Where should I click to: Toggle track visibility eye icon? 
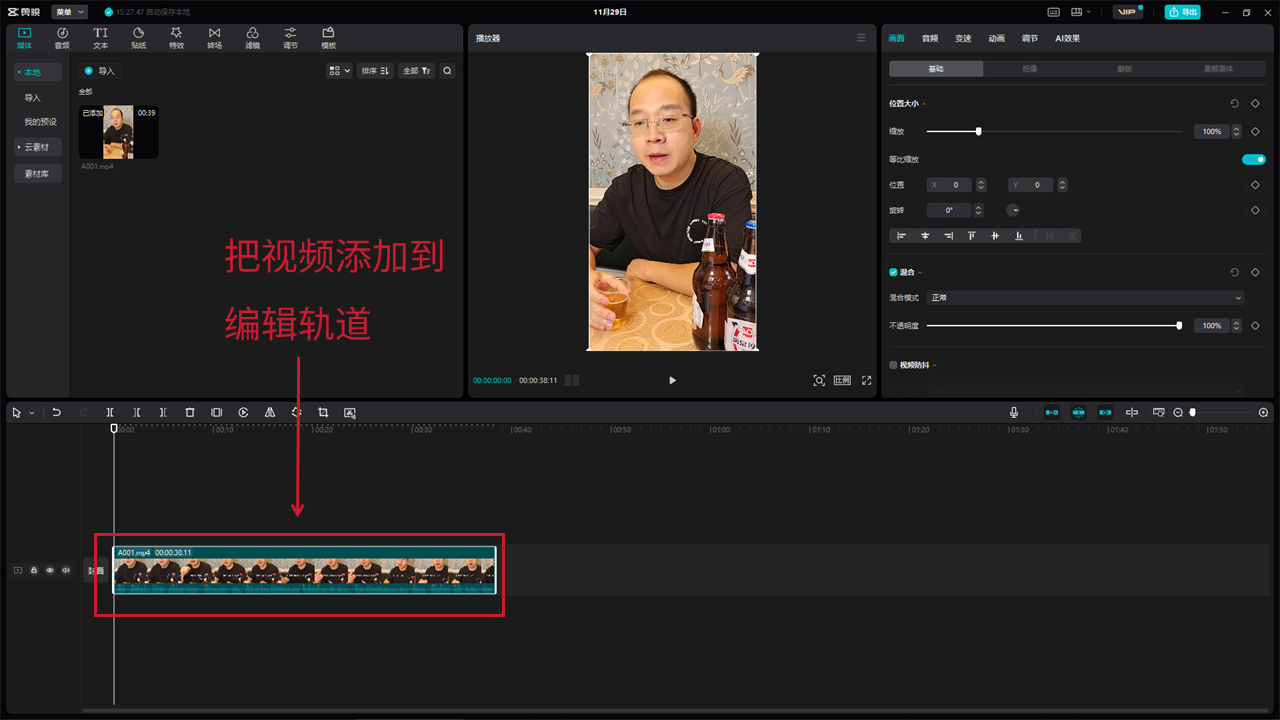pos(50,570)
